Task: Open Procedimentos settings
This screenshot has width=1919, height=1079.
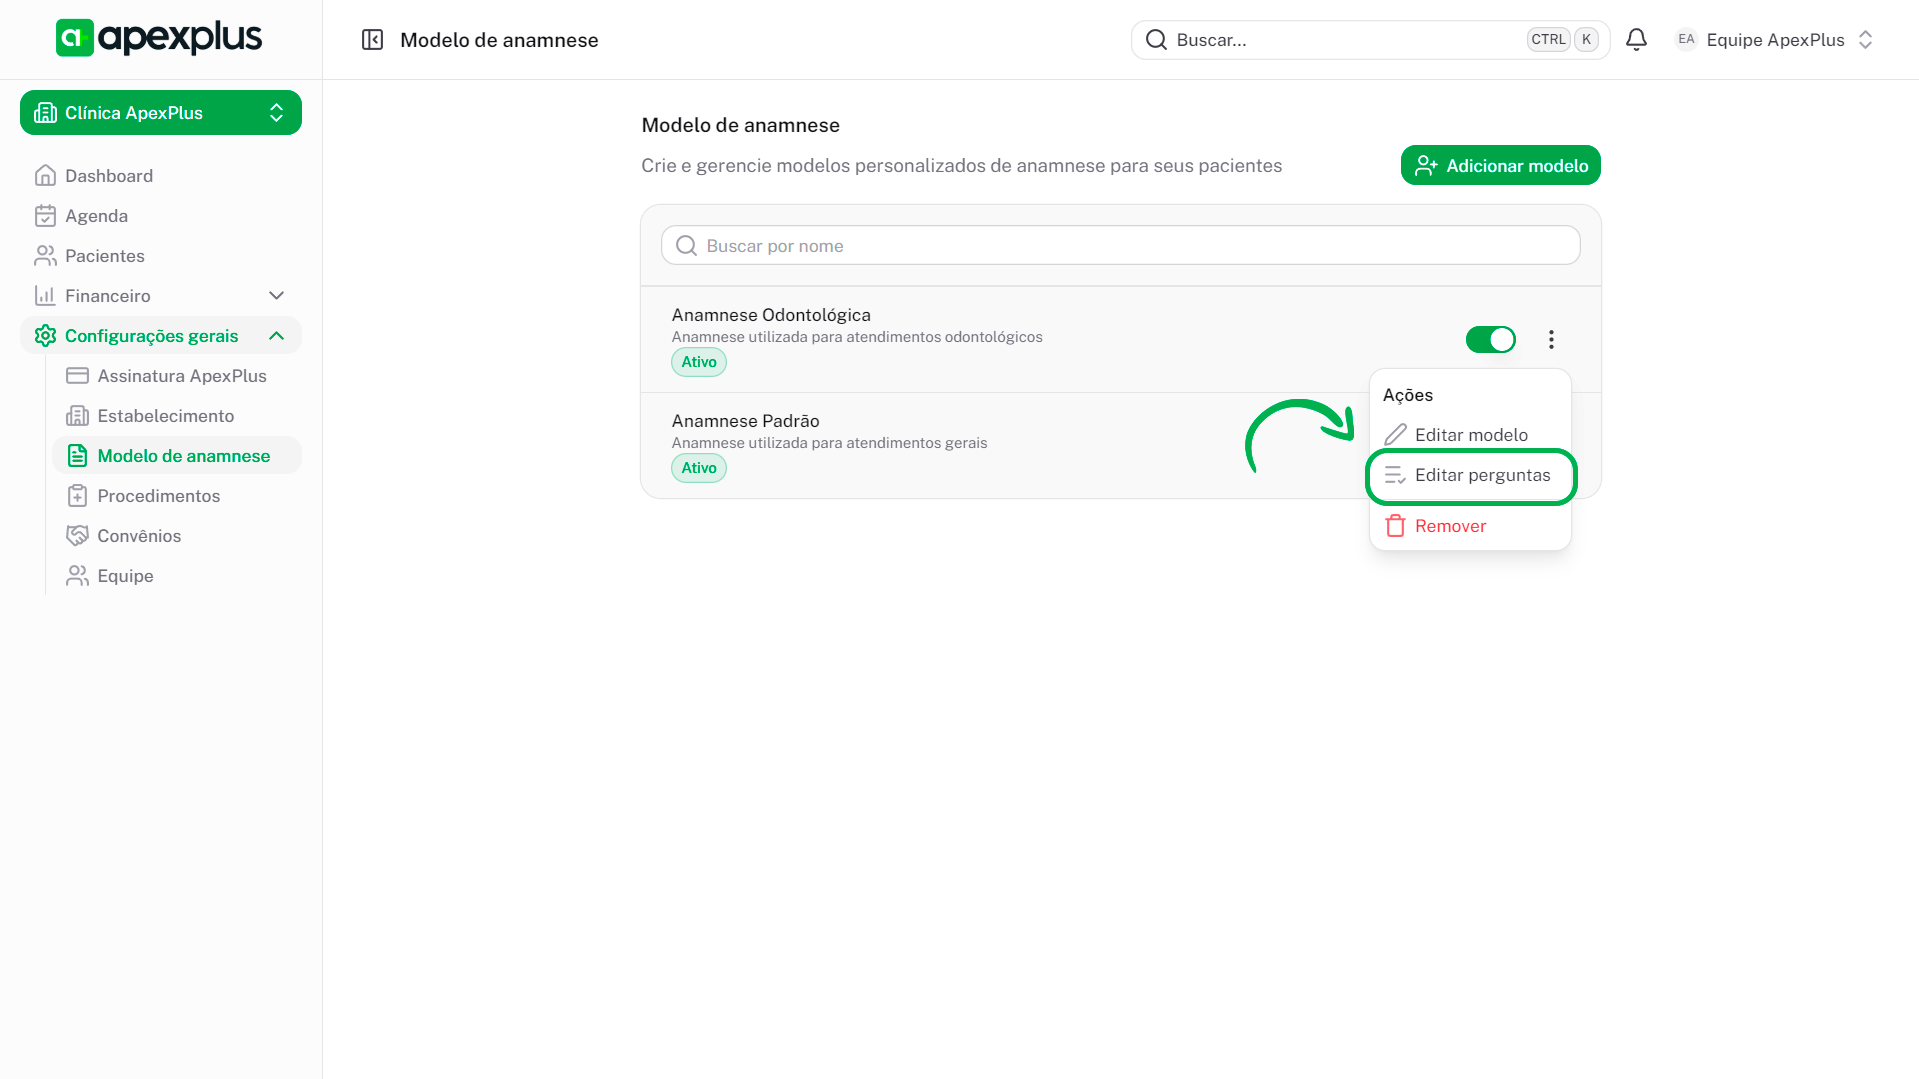Action: point(158,496)
